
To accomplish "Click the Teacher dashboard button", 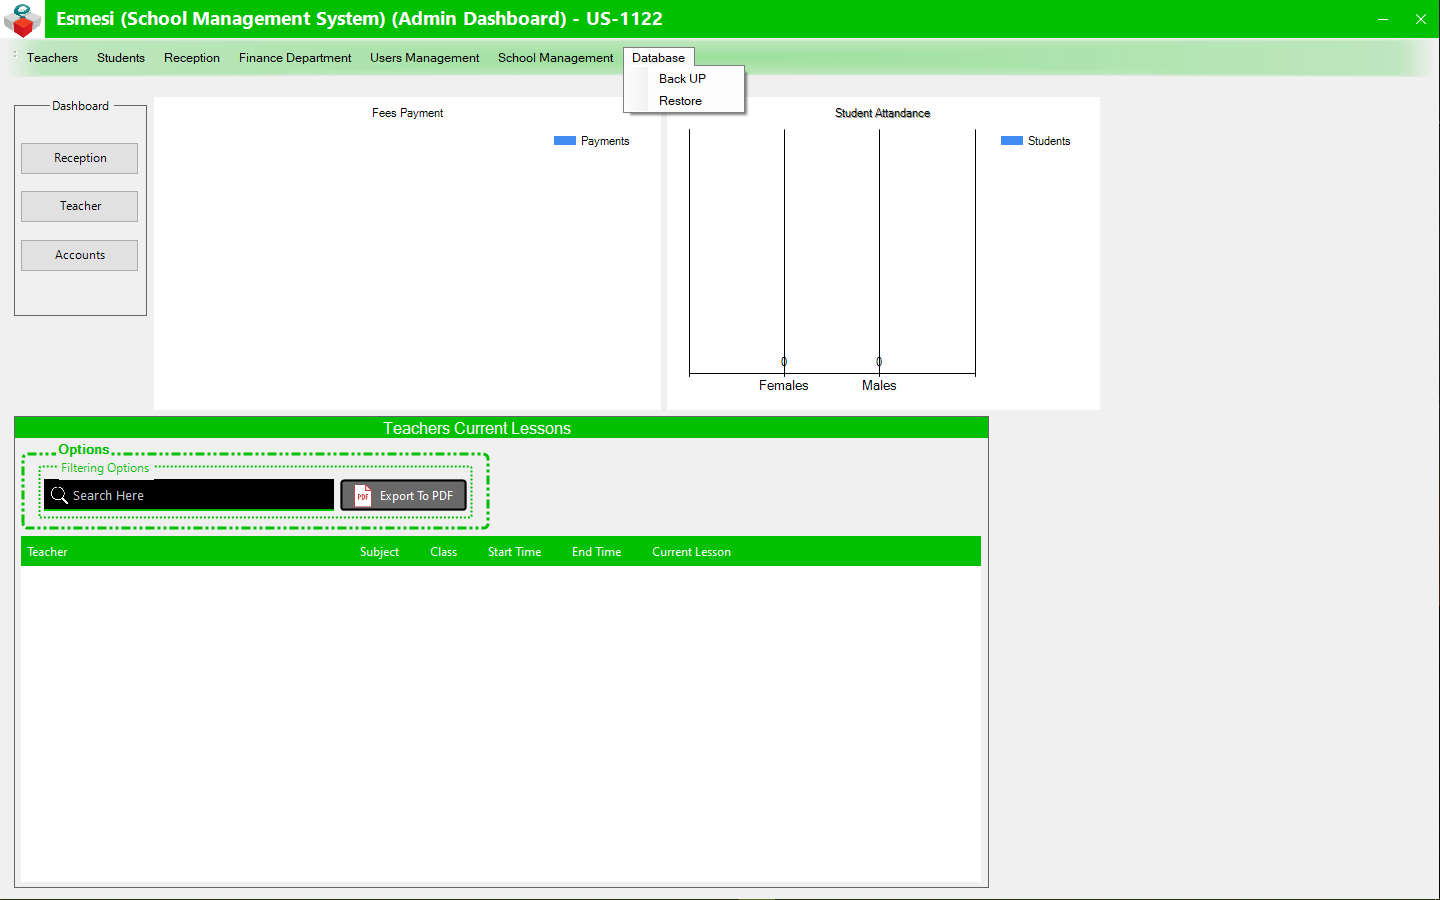I will tap(80, 206).
